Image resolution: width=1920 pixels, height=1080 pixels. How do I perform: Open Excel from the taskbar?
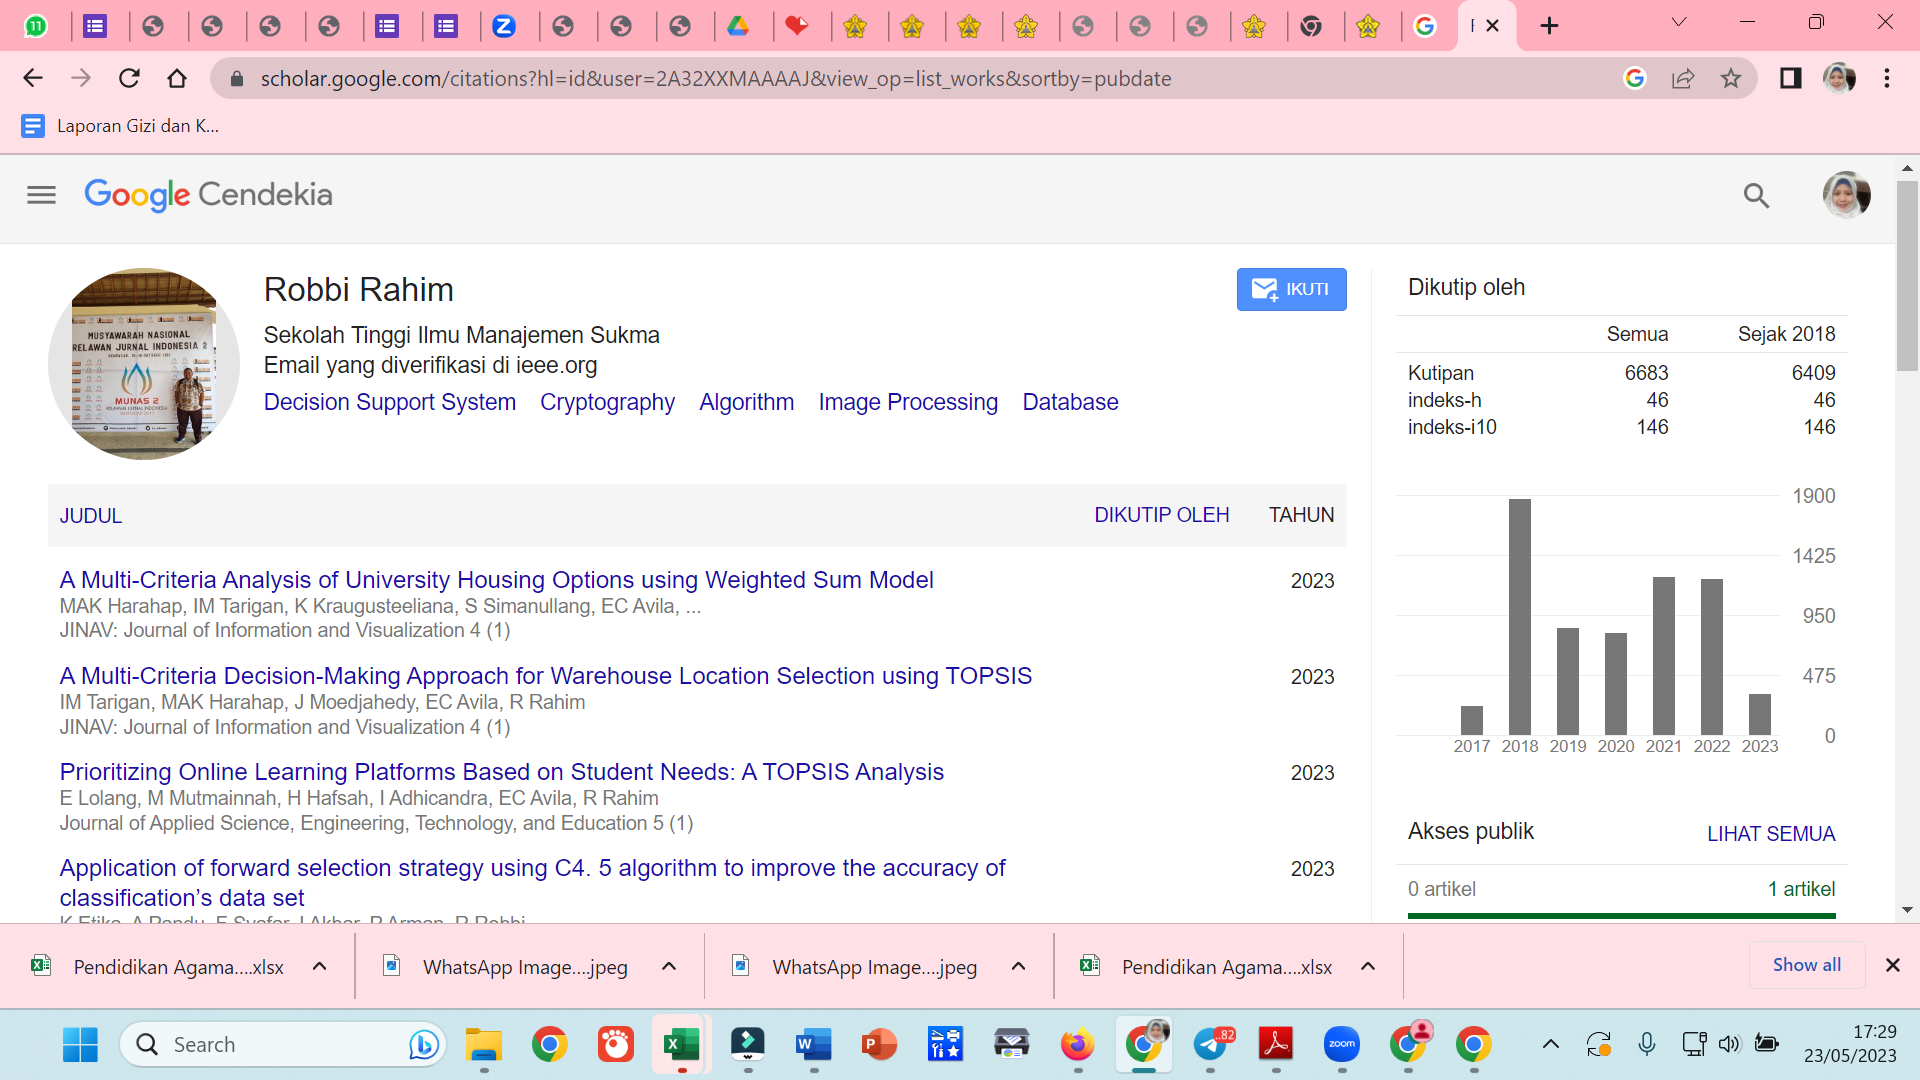click(681, 1045)
